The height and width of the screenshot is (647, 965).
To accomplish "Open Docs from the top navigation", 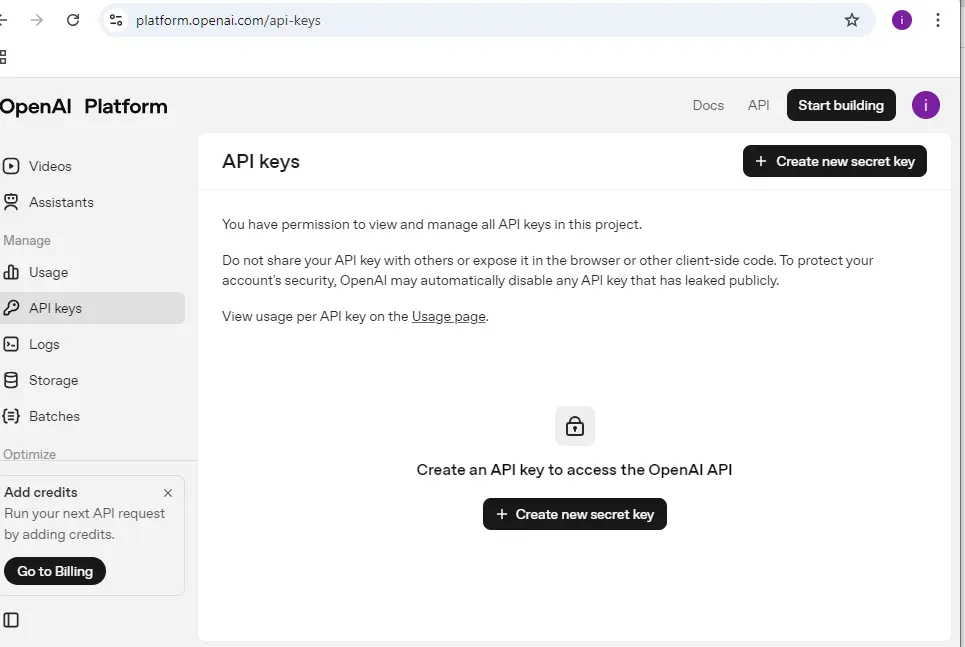I will [x=708, y=105].
